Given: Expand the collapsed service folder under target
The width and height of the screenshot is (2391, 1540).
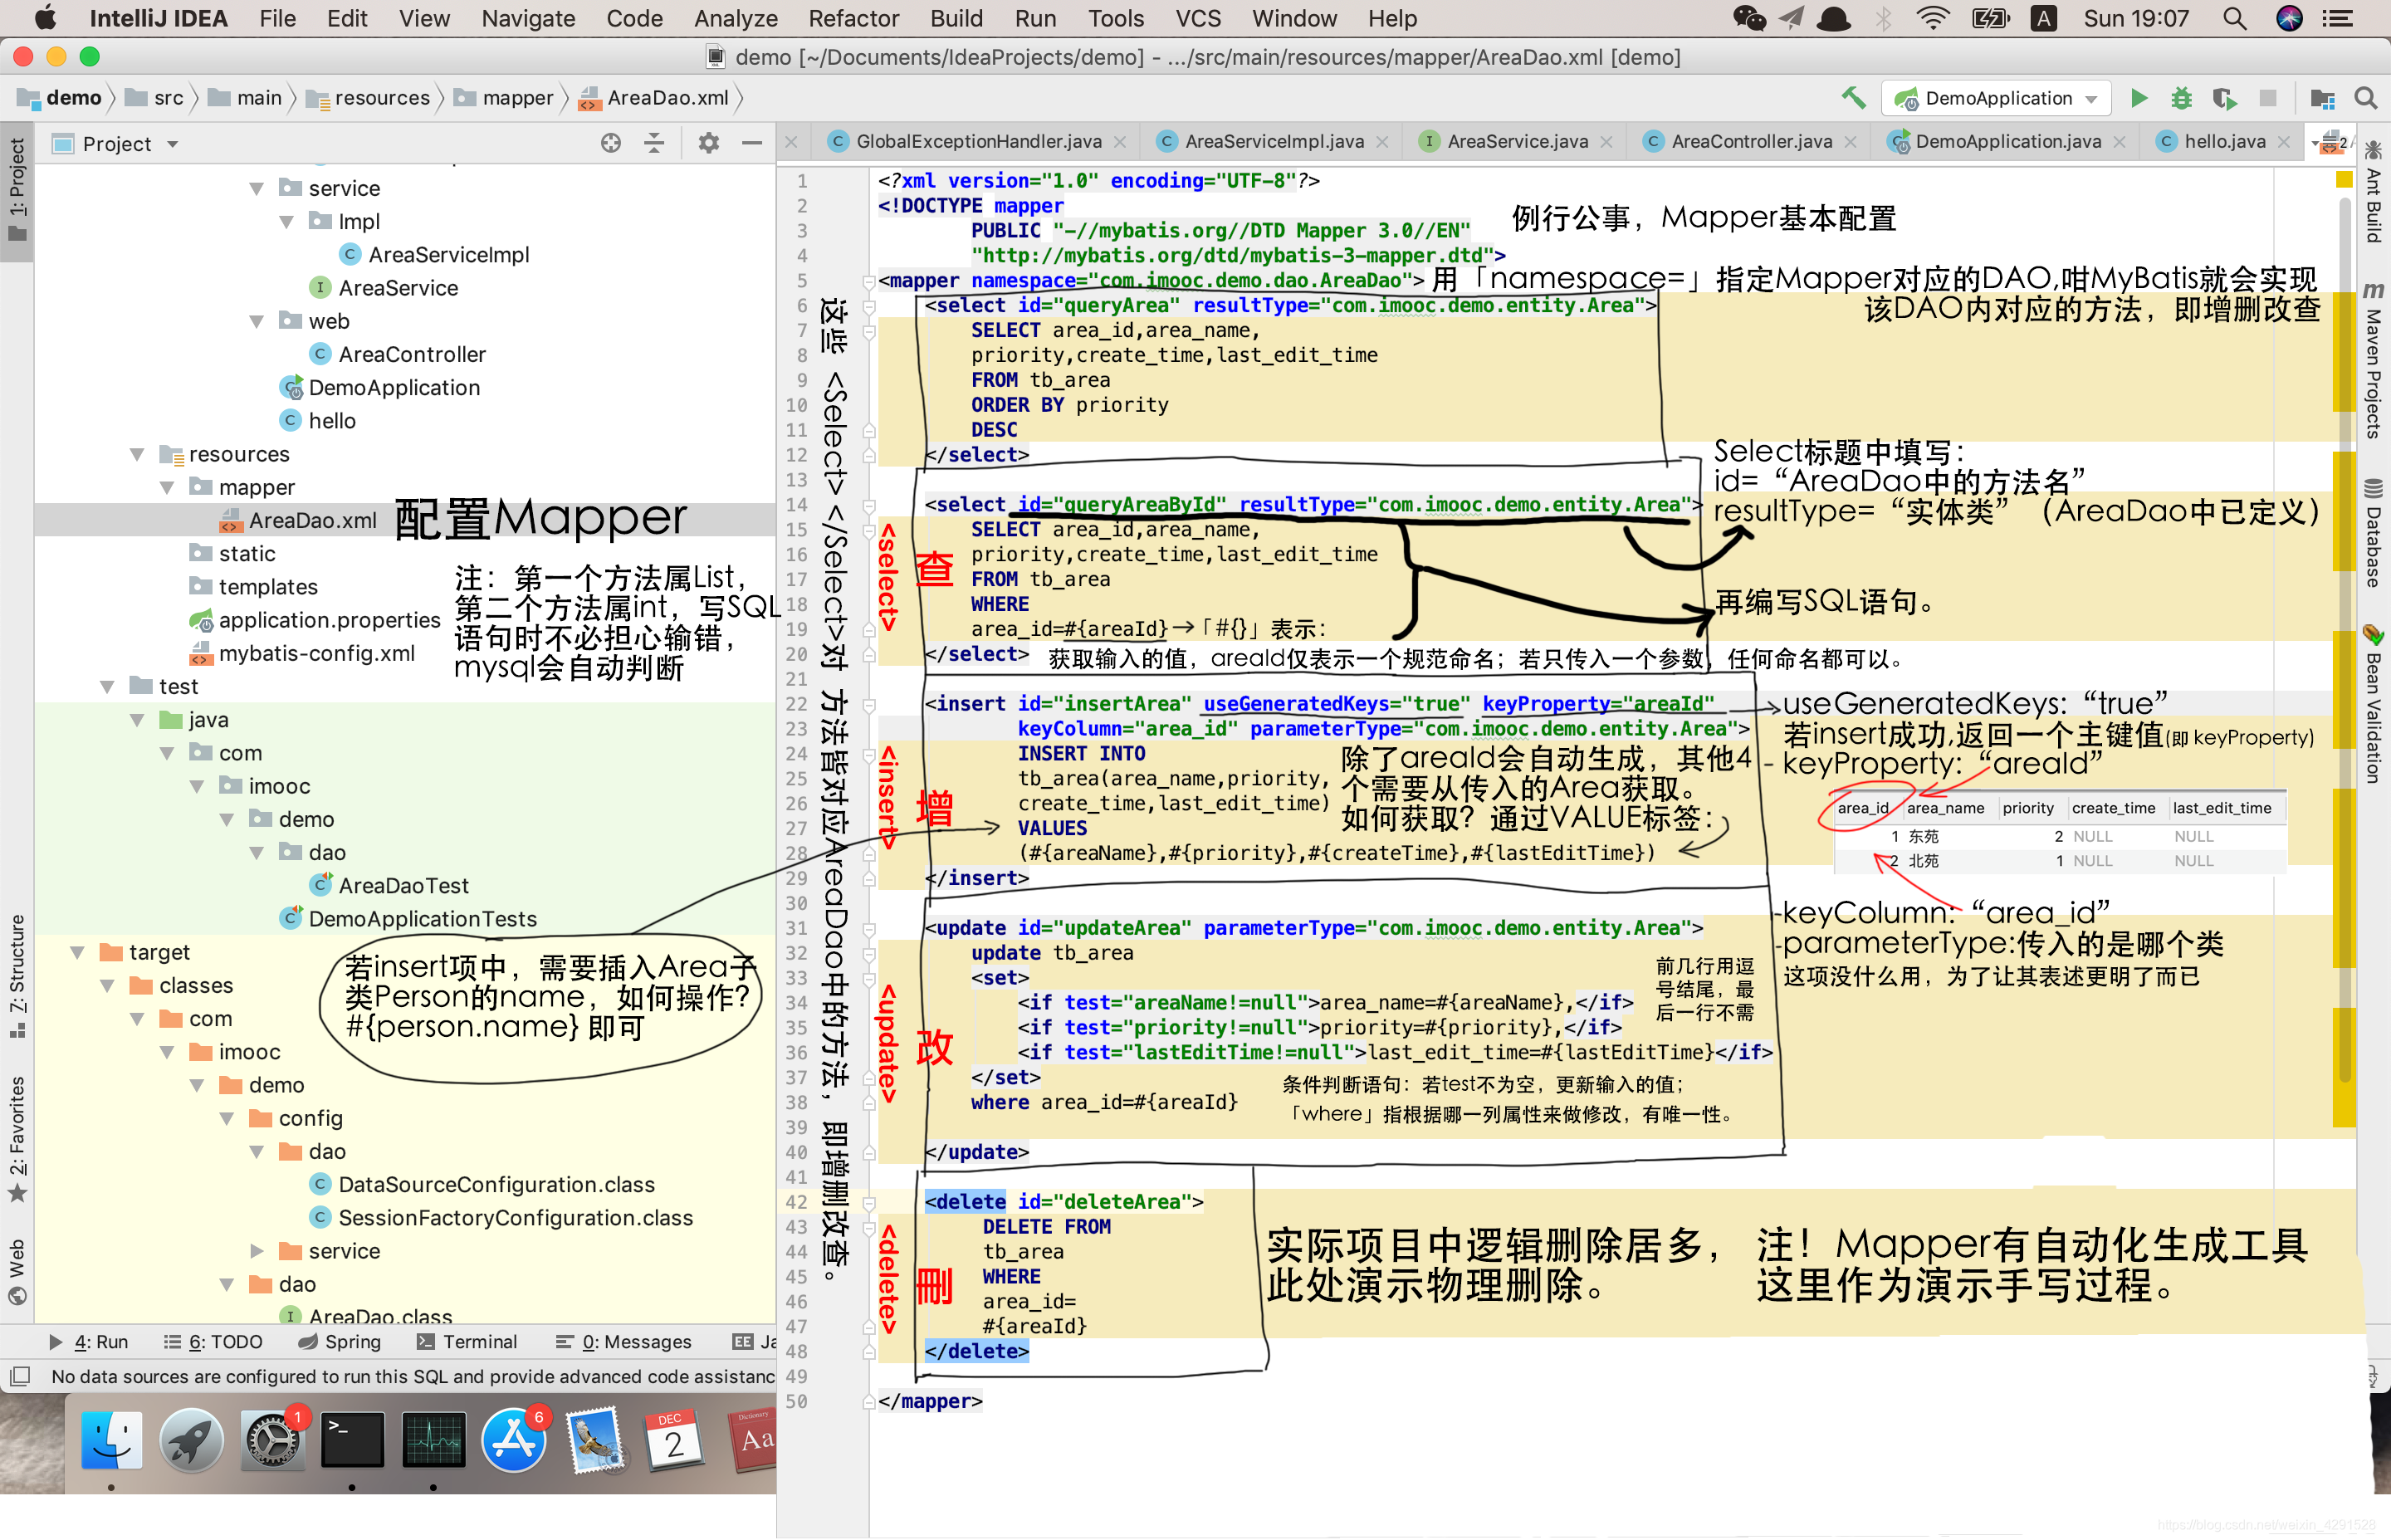Looking at the screenshot, I should pos(257,1251).
